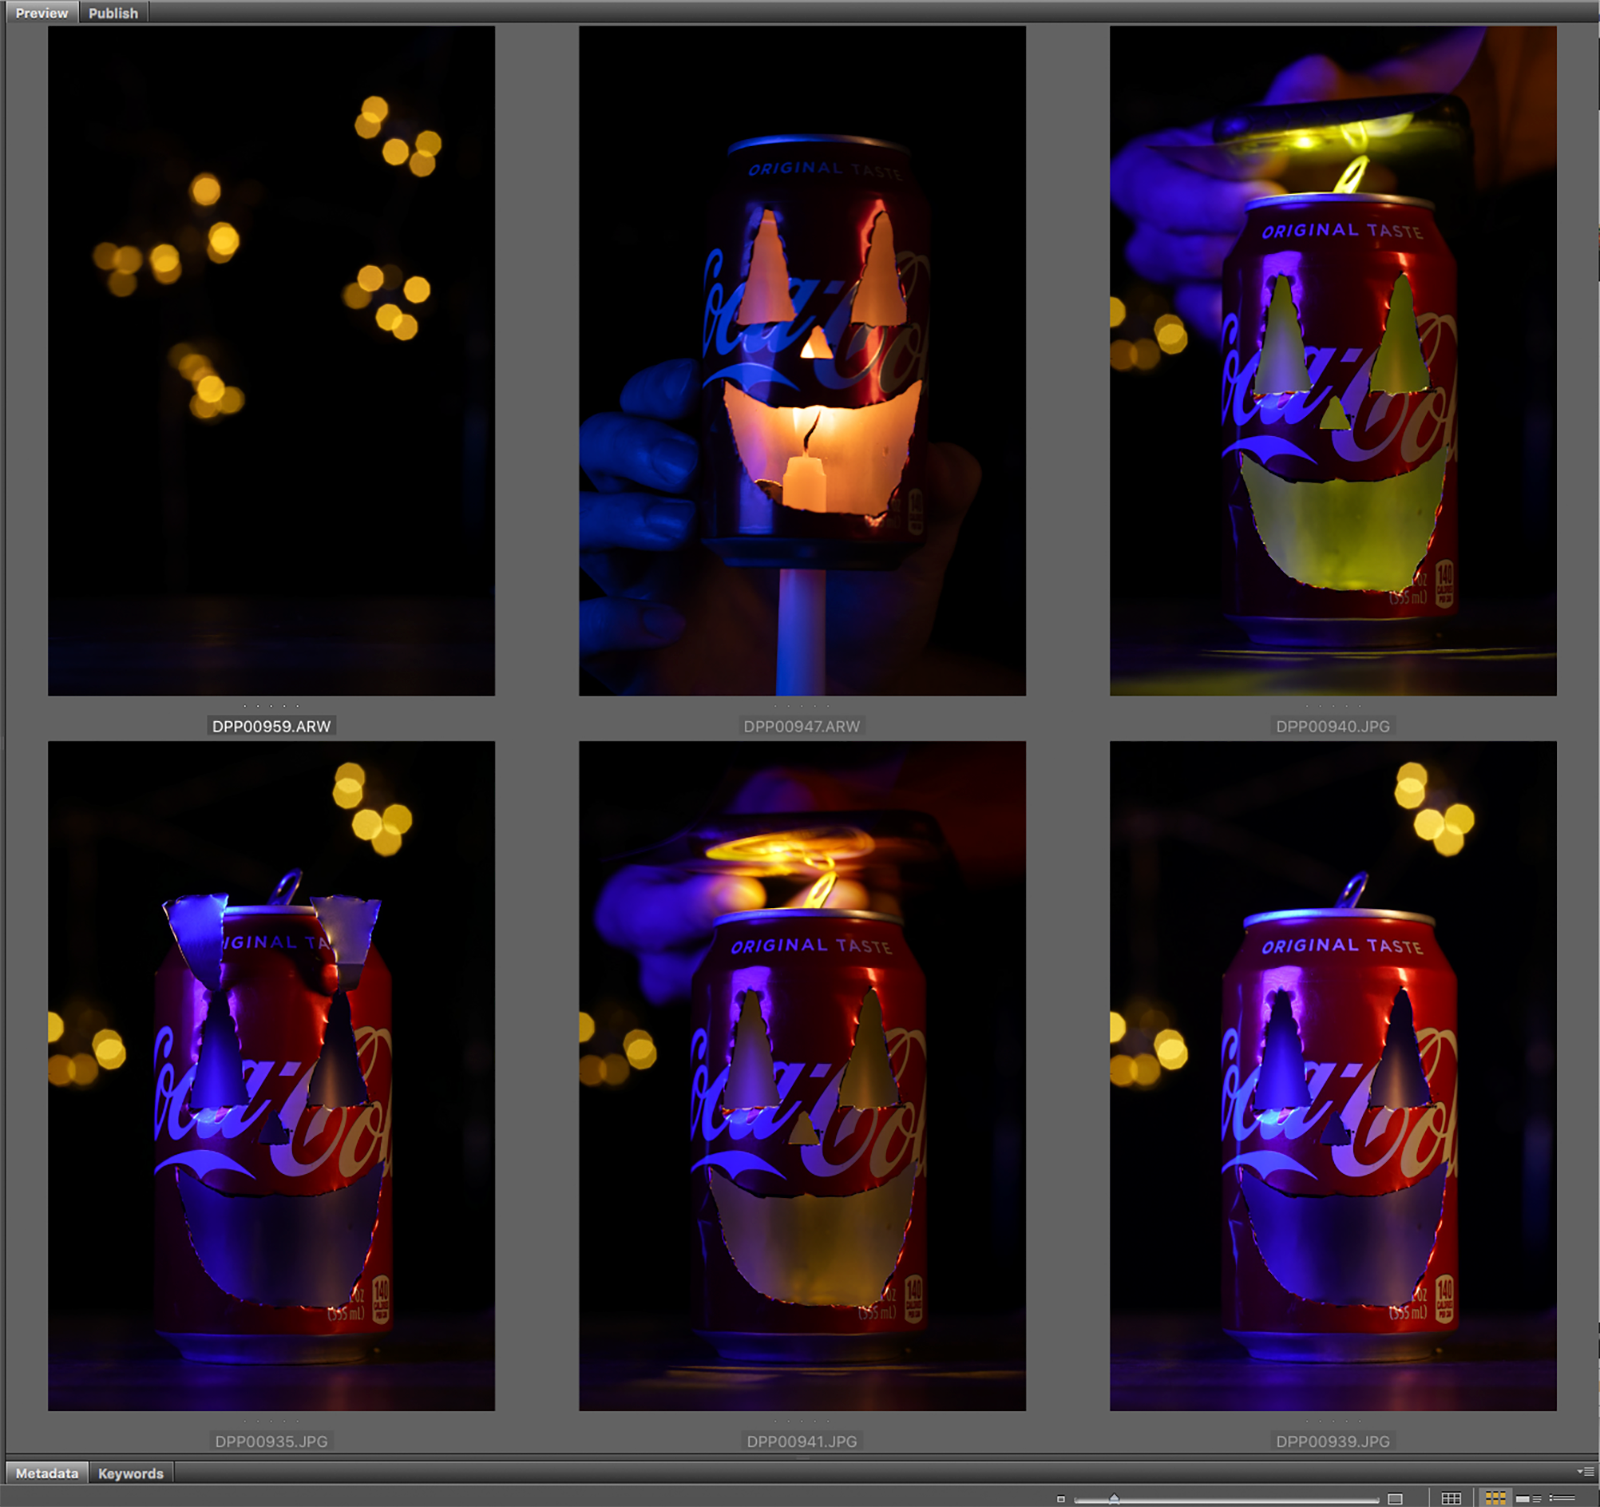1600x1507 pixels.
Task: Open the Metadata panel flyout menu
Action: (1586, 1472)
